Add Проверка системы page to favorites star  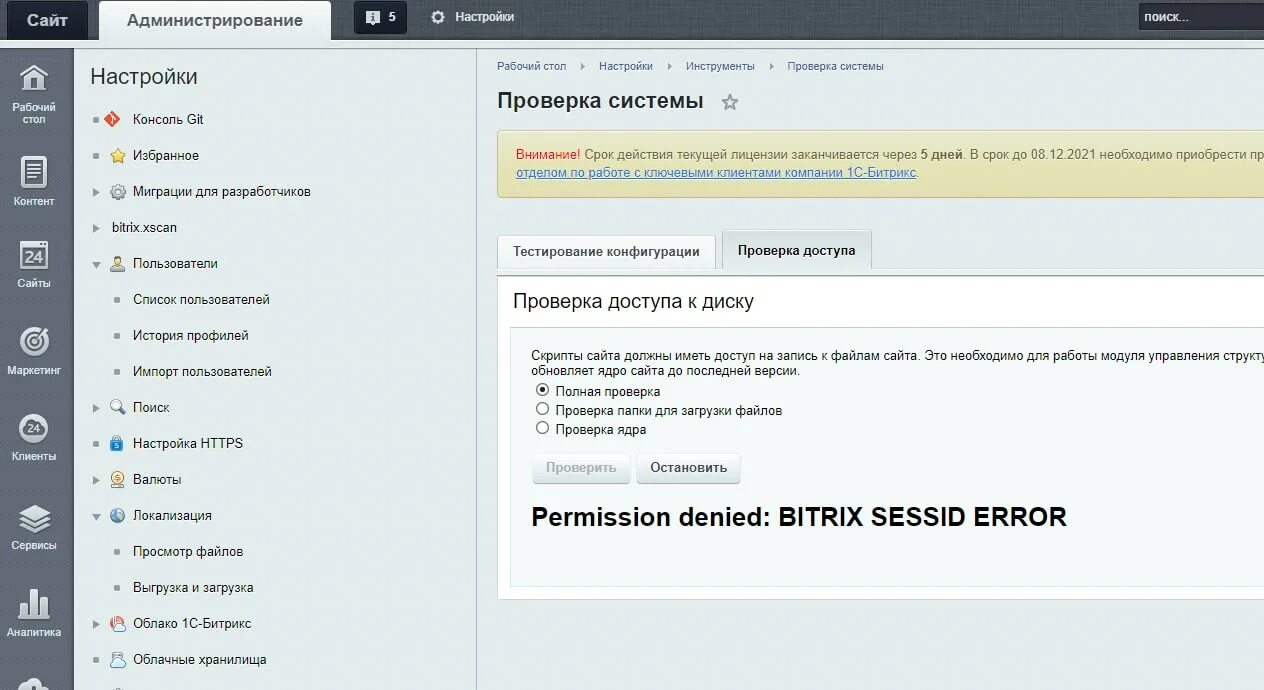click(730, 102)
